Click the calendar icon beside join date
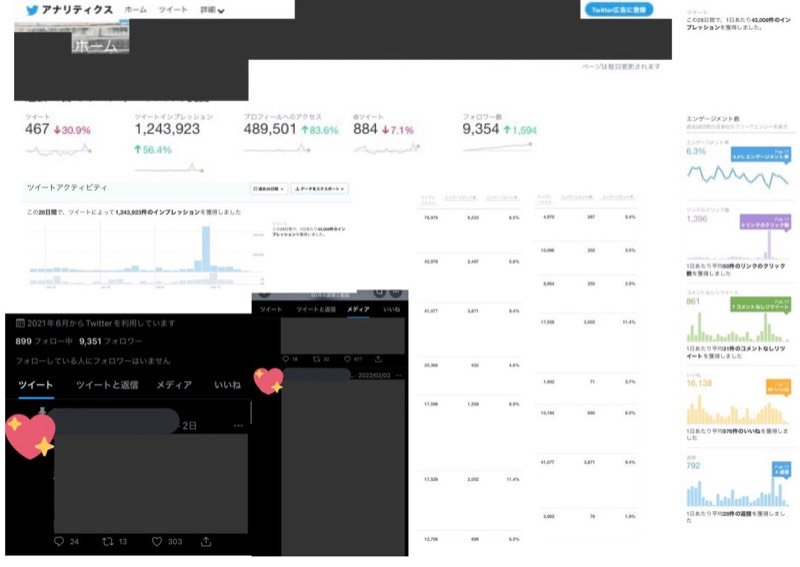 pyautogui.click(x=20, y=323)
